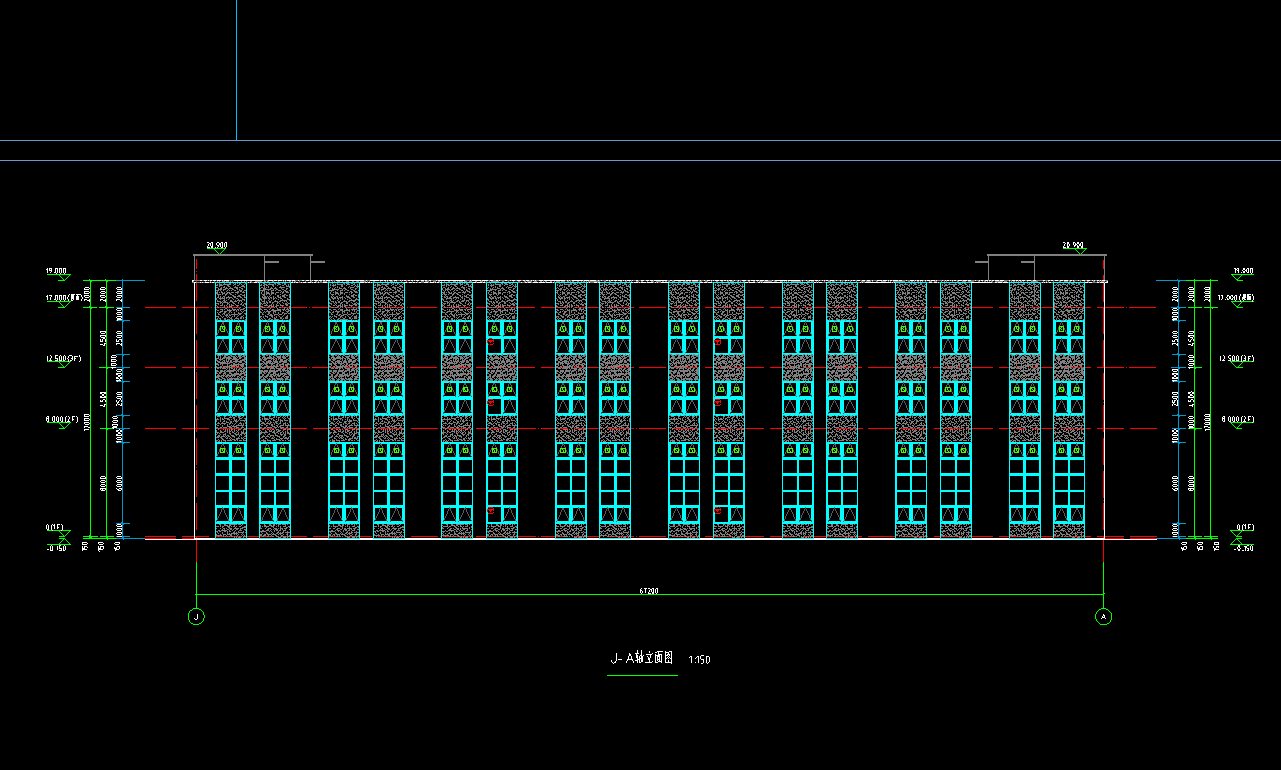This screenshot has height=770, width=1281.
Task: Click the 1:150 scale text
Action: [700, 660]
